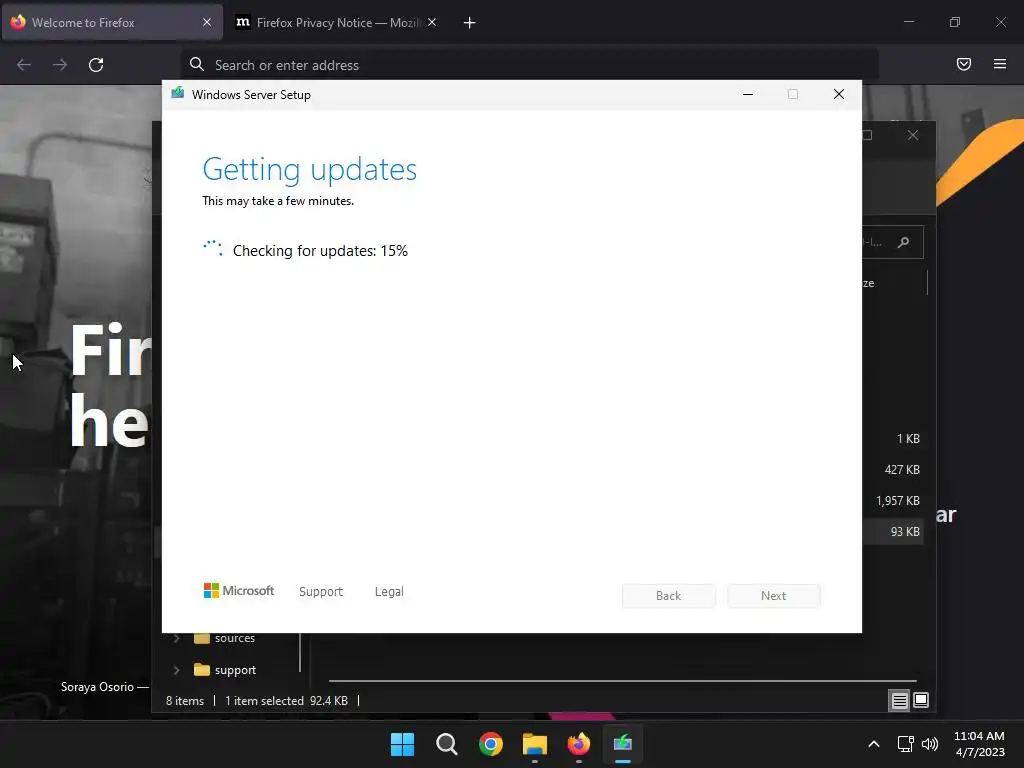Screen dimensions: 1024x768
Task: Click the Firefox forward arrow
Action: (60, 65)
